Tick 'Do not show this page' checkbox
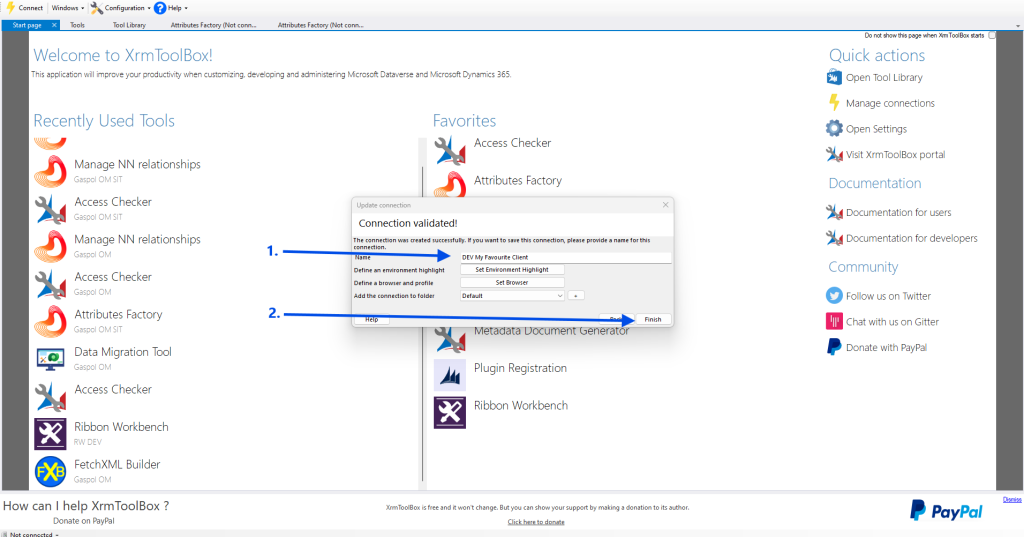The image size is (1024, 537). [x=992, y=35]
